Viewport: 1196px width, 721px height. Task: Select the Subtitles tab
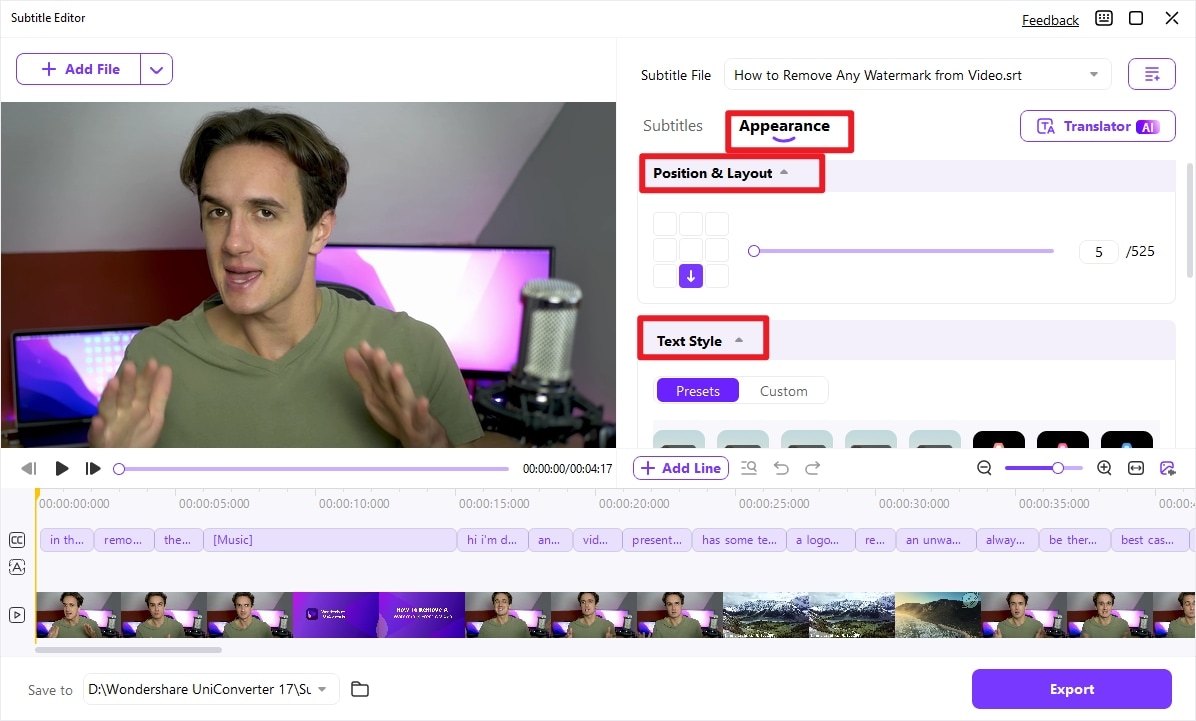673,125
